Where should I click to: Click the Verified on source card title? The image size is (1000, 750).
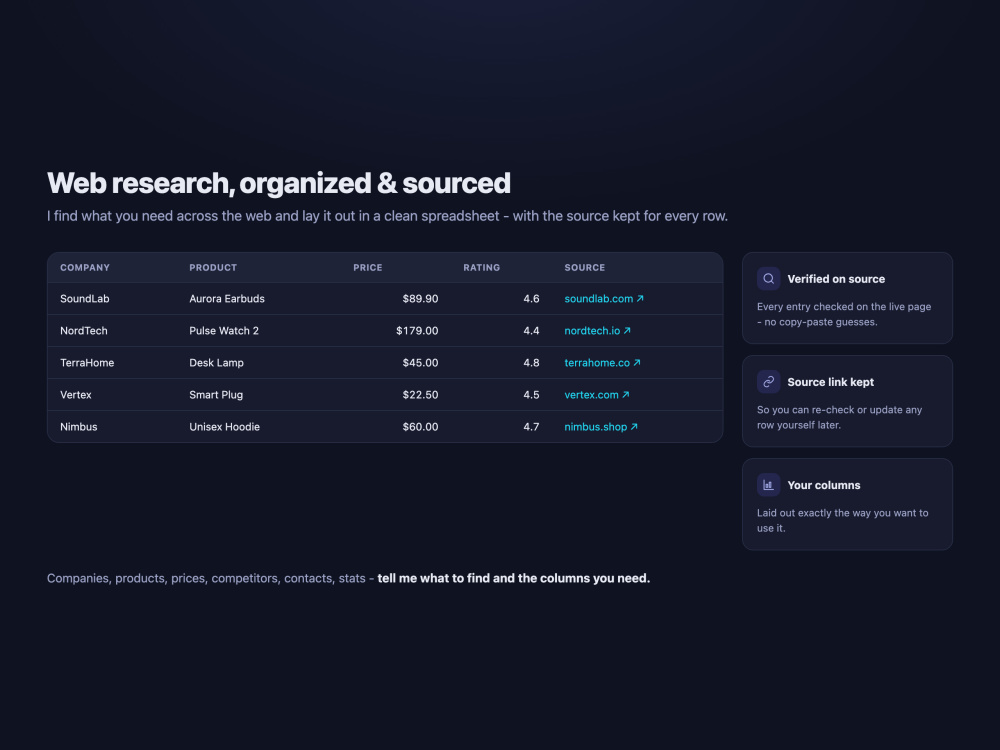coord(836,279)
